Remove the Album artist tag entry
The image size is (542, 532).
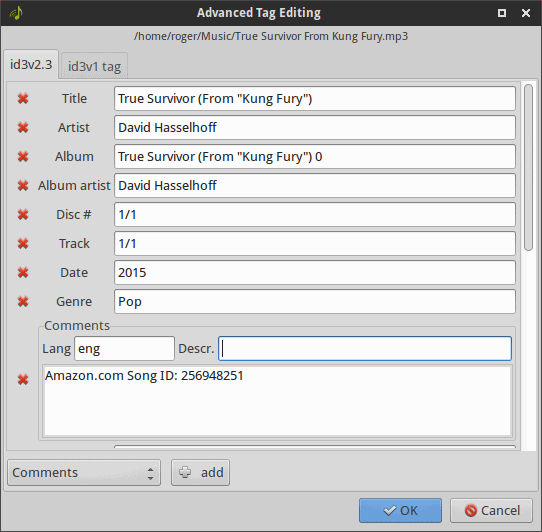[23, 186]
